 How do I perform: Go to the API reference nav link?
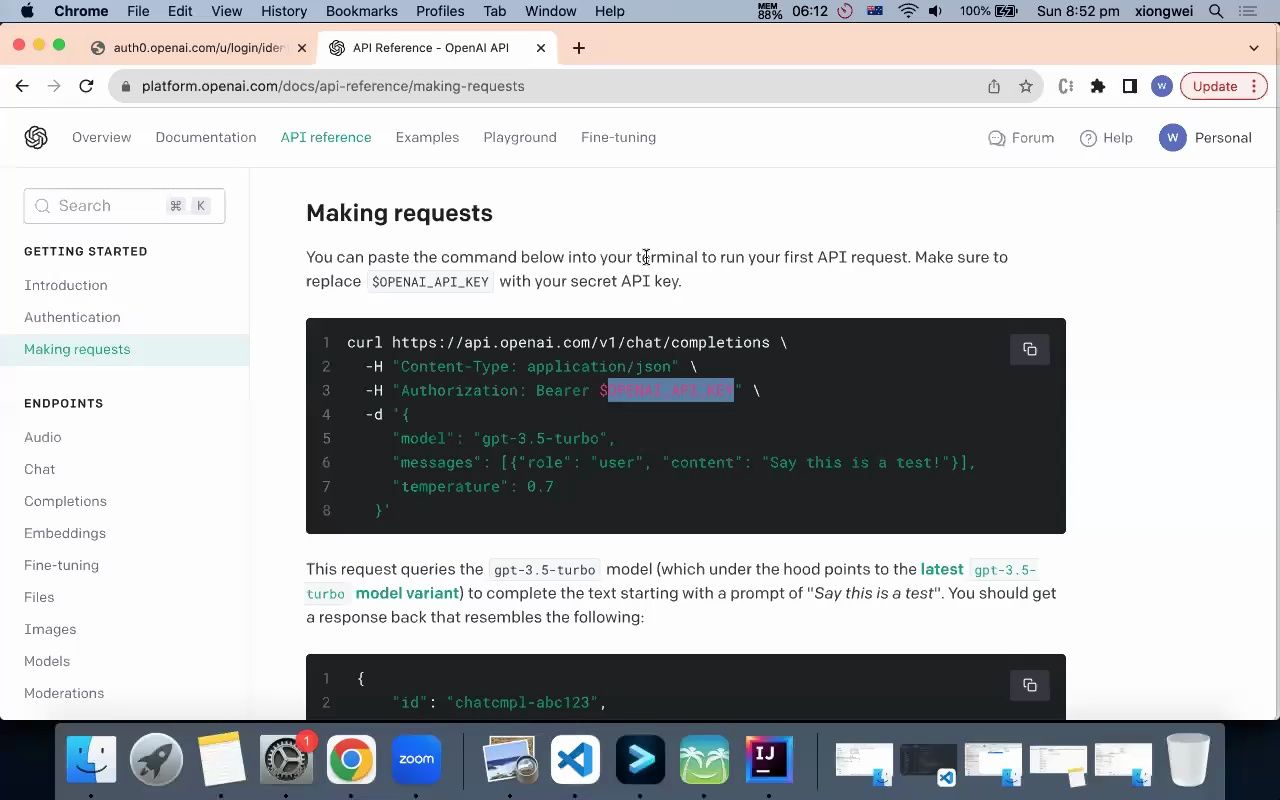point(326,137)
